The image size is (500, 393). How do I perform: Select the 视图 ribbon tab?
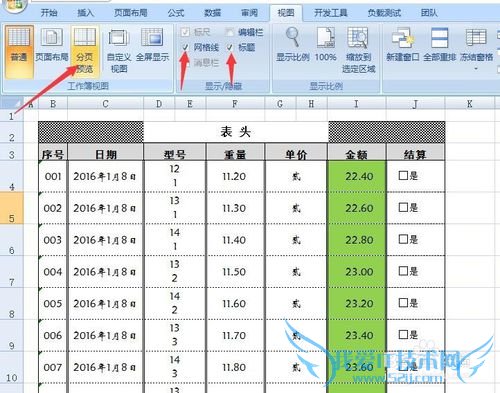[x=286, y=13]
